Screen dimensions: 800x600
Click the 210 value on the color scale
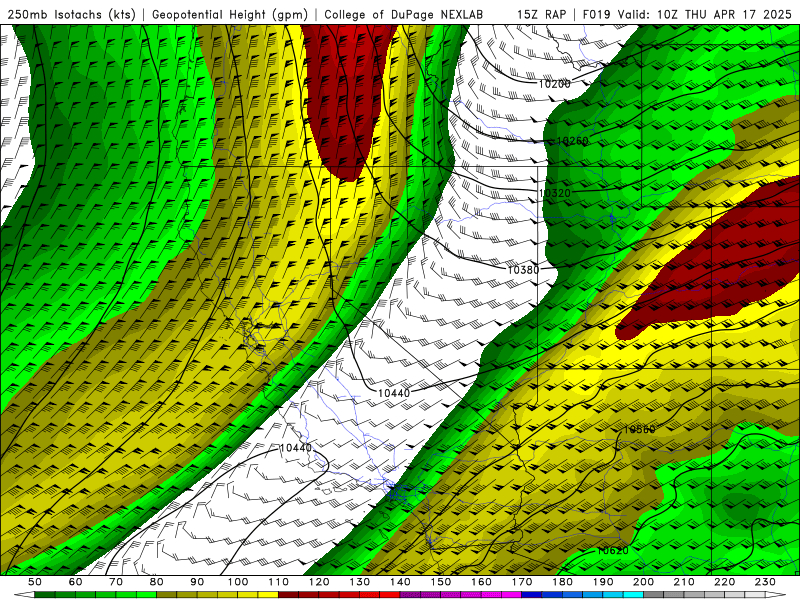[x=684, y=582]
